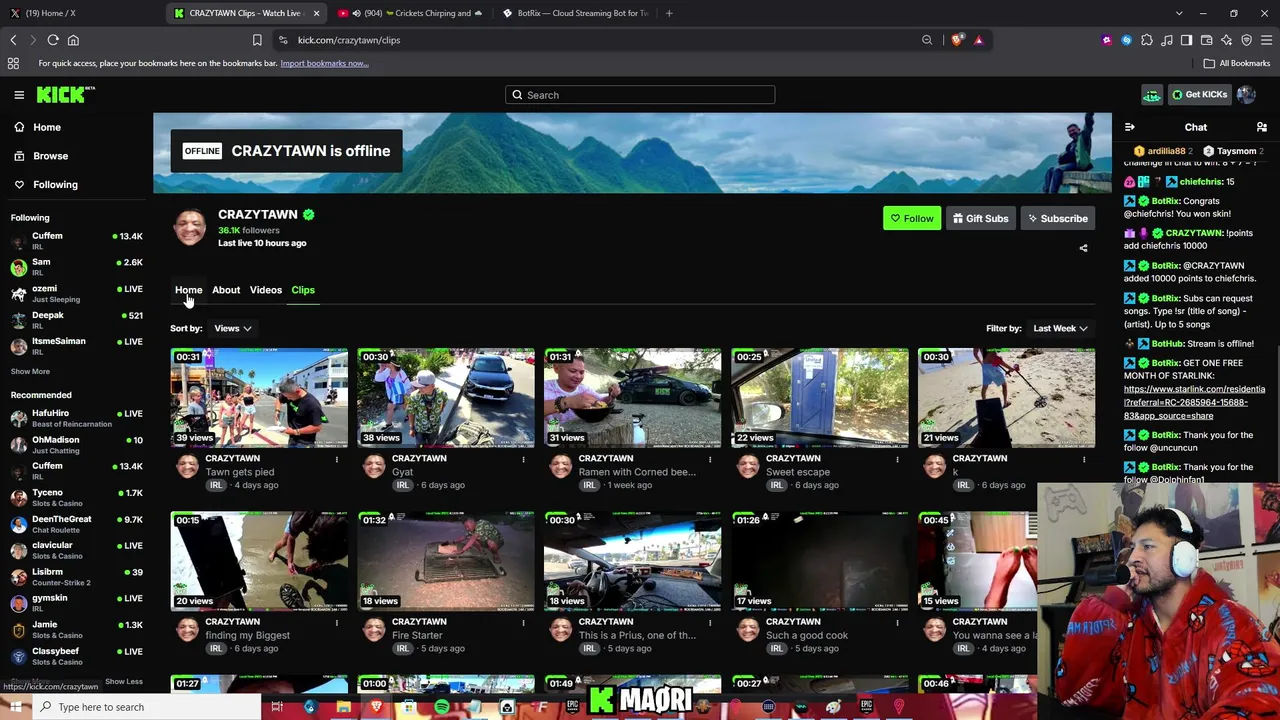Expand Following list with Show More
Image resolution: width=1280 pixels, height=720 pixels.
pos(30,371)
